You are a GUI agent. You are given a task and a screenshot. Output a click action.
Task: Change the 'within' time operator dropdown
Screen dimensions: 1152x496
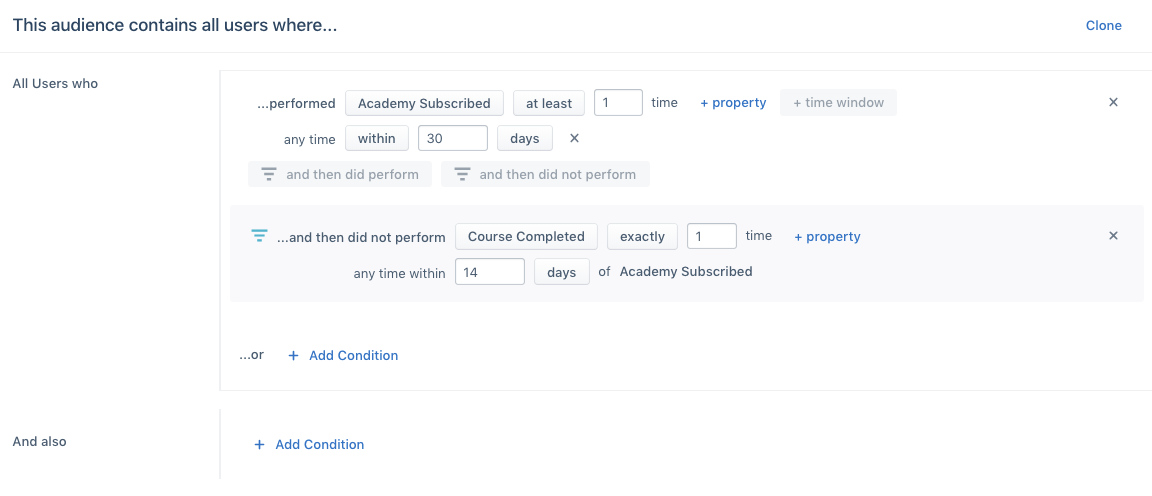(x=376, y=138)
